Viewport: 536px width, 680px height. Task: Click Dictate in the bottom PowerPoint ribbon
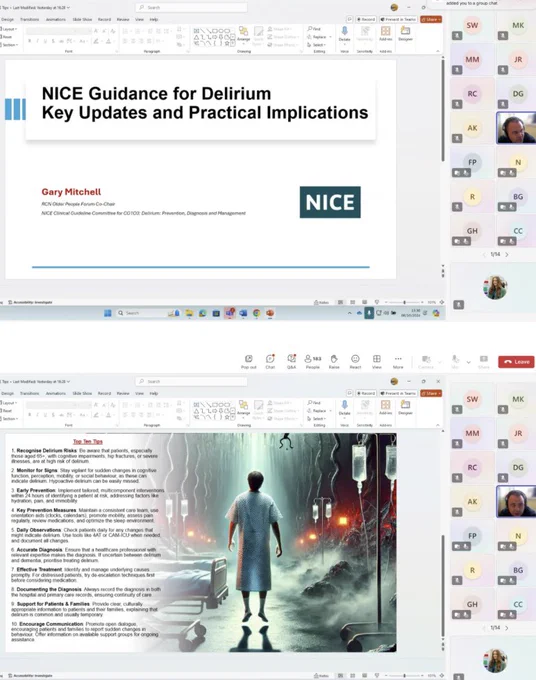[344, 408]
